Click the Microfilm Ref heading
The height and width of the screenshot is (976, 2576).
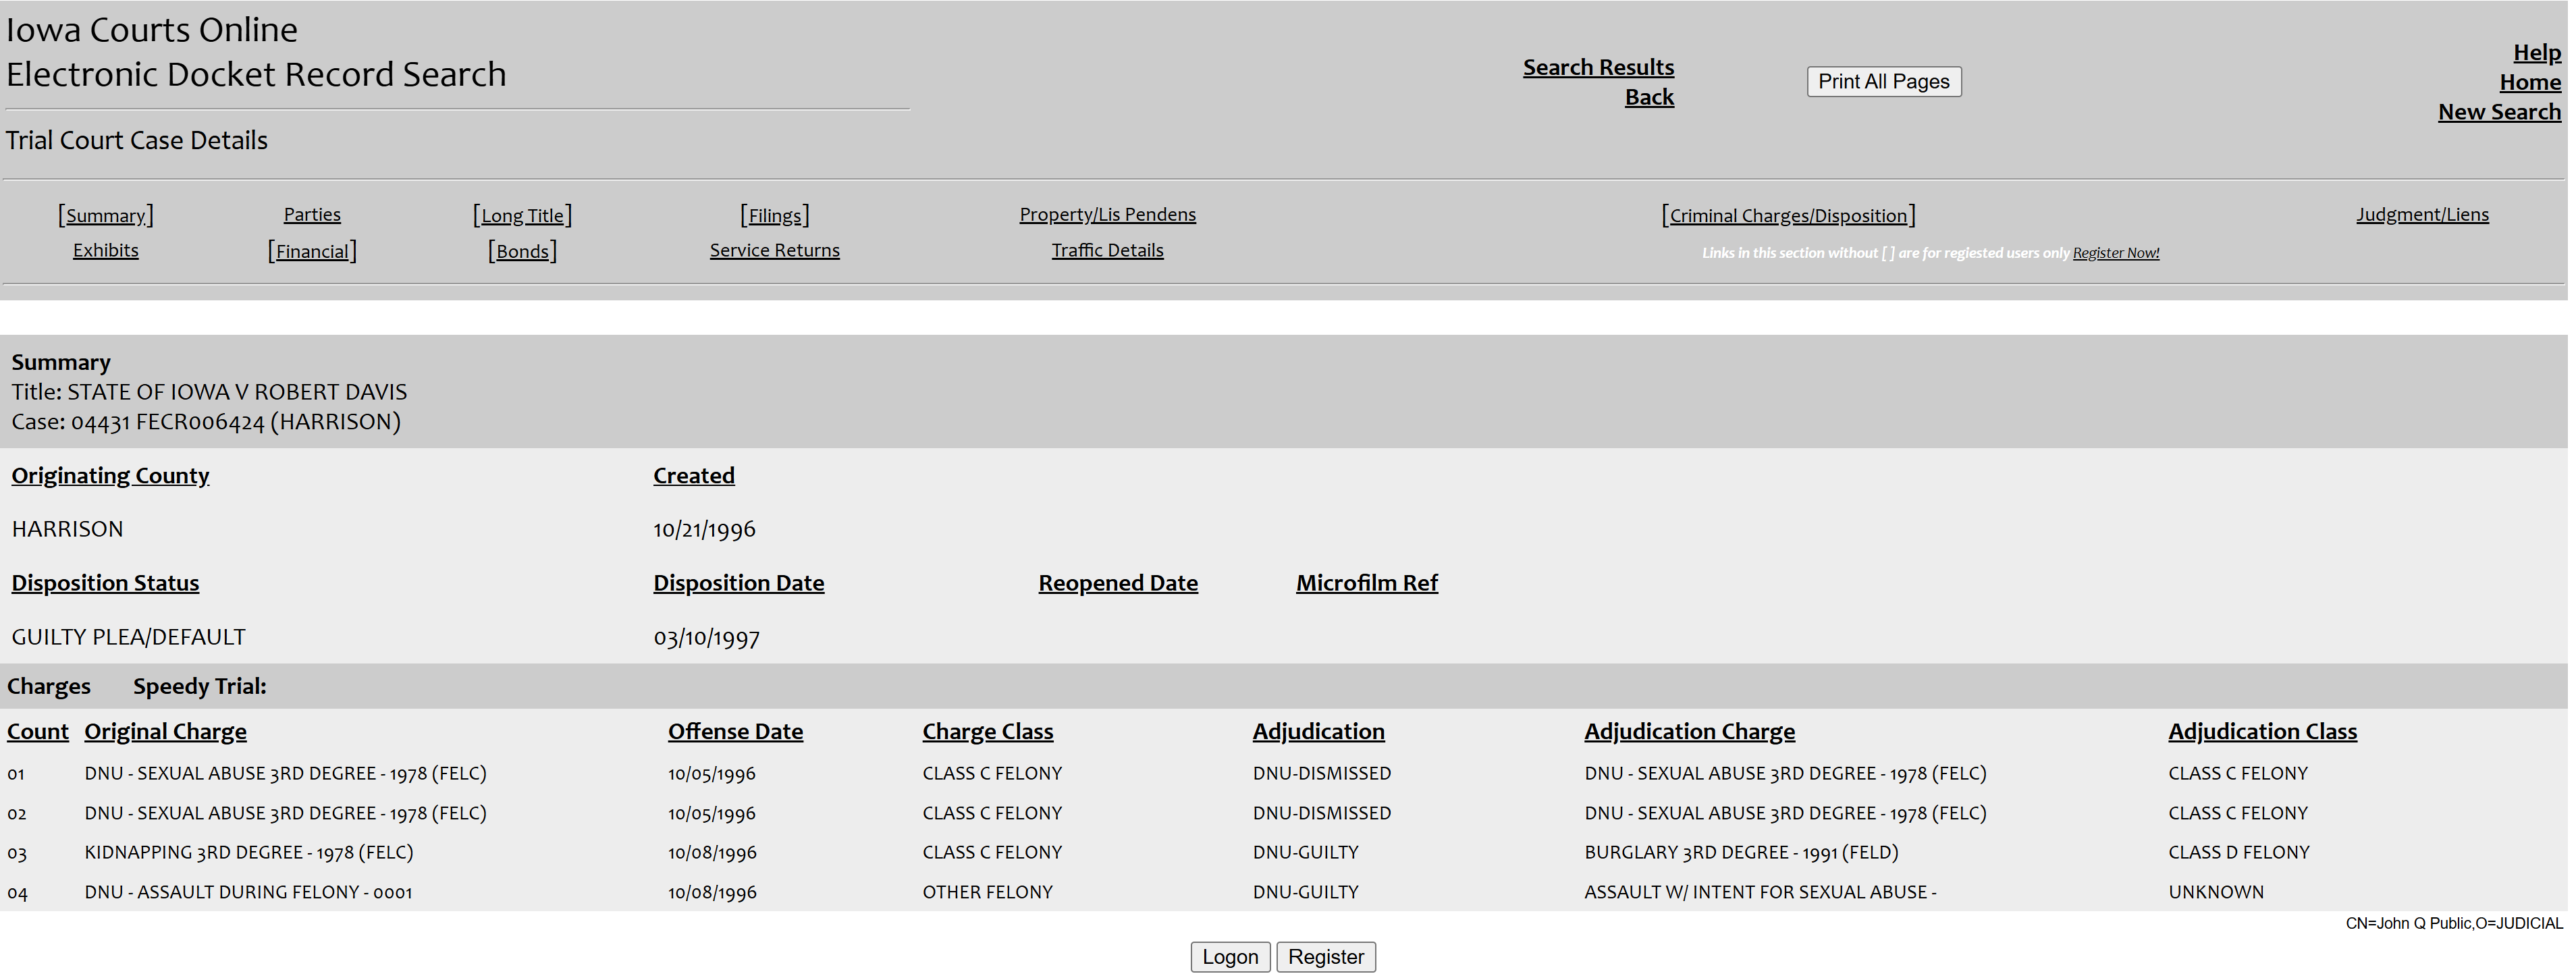coord(1366,583)
